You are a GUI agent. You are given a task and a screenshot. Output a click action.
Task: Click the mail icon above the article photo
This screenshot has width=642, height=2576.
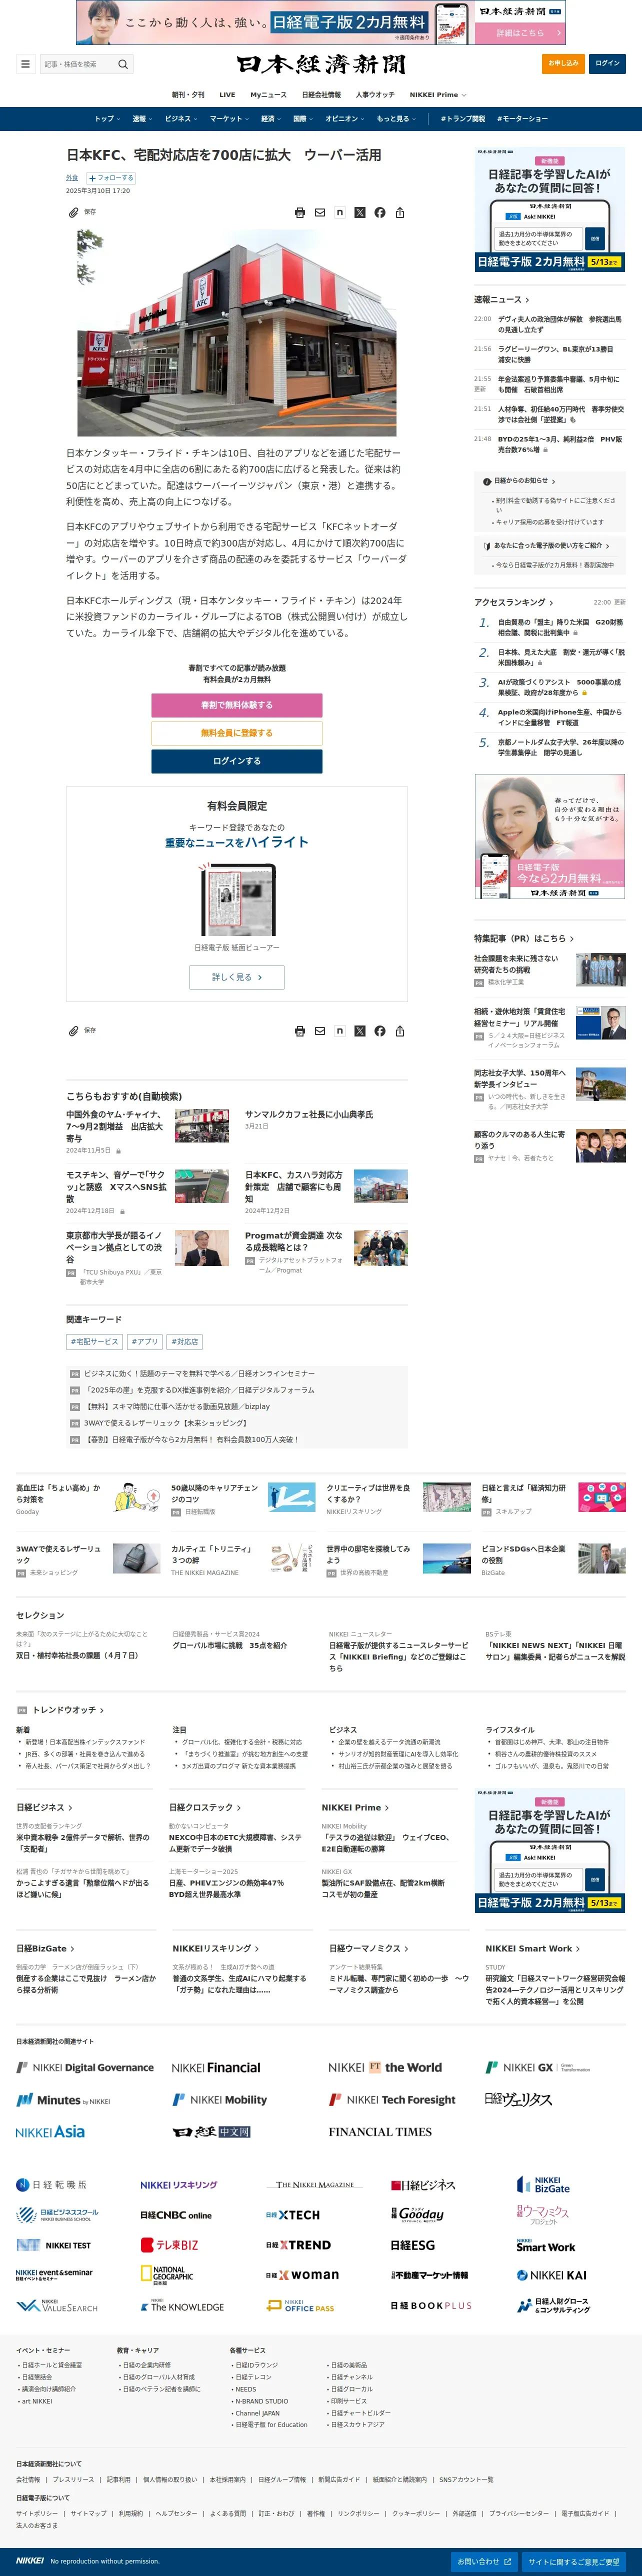click(320, 213)
